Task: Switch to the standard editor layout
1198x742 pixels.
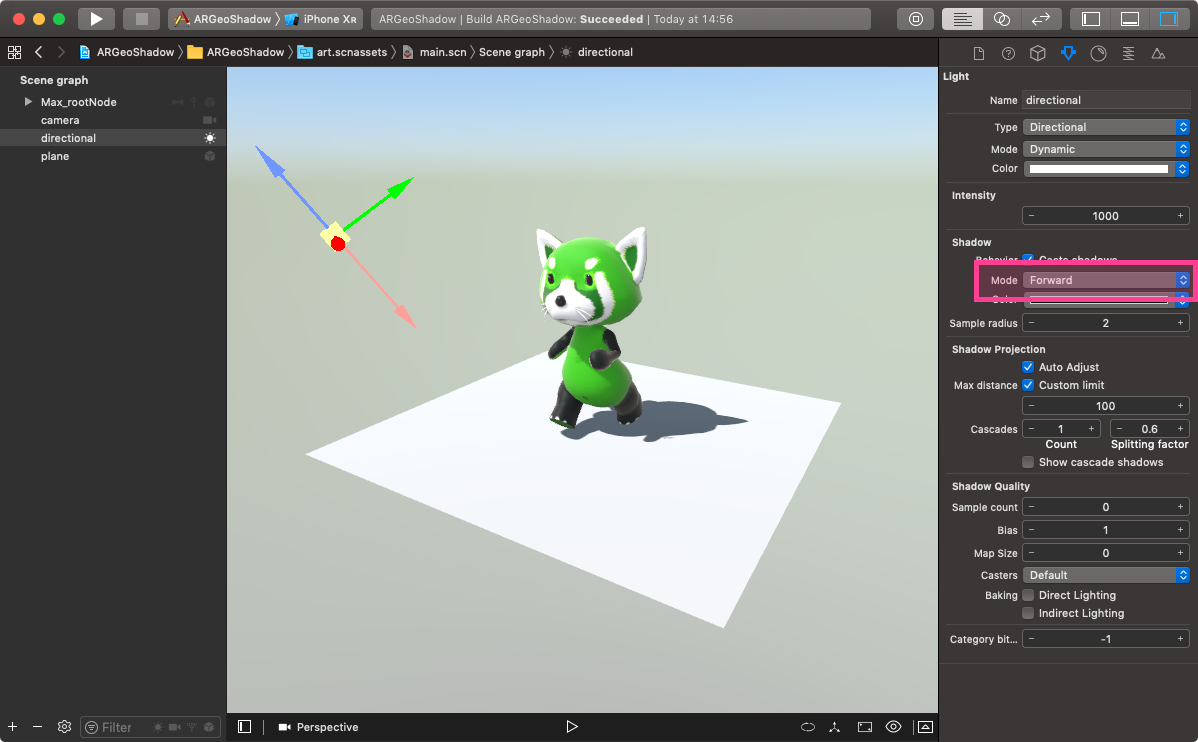Action: tap(963, 19)
